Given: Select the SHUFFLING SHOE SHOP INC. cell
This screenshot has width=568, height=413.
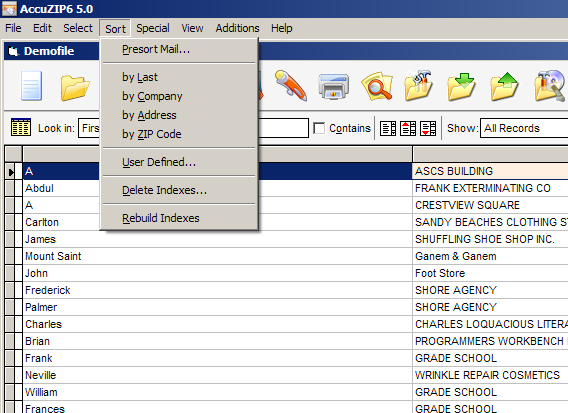Looking at the screenshot, I should click(x=490, y=239).
